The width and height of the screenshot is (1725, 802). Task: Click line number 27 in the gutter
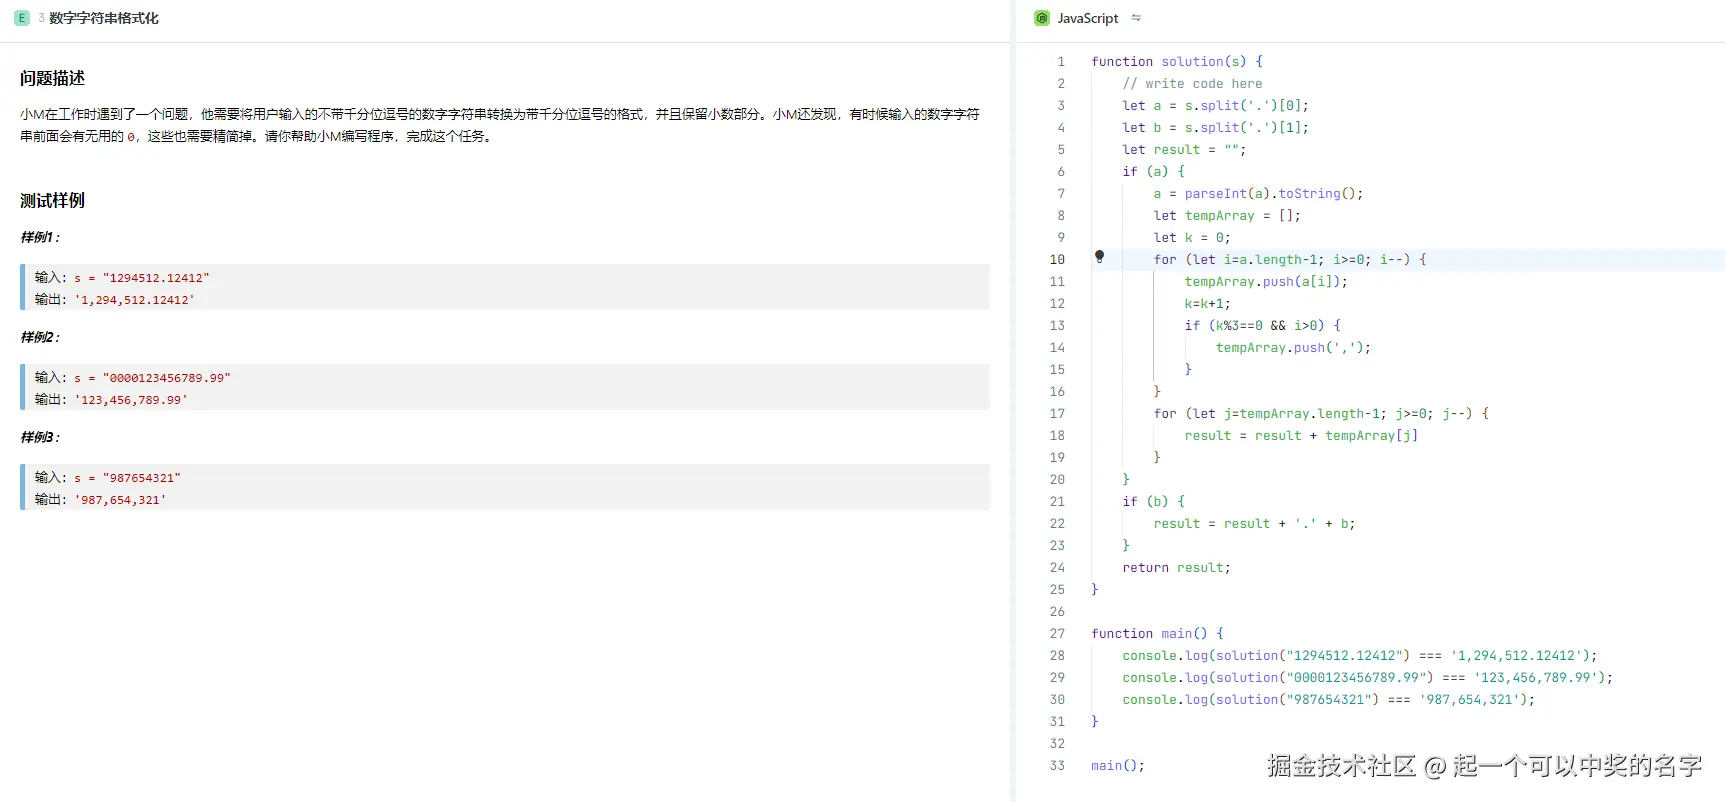tap(1057, 633)
